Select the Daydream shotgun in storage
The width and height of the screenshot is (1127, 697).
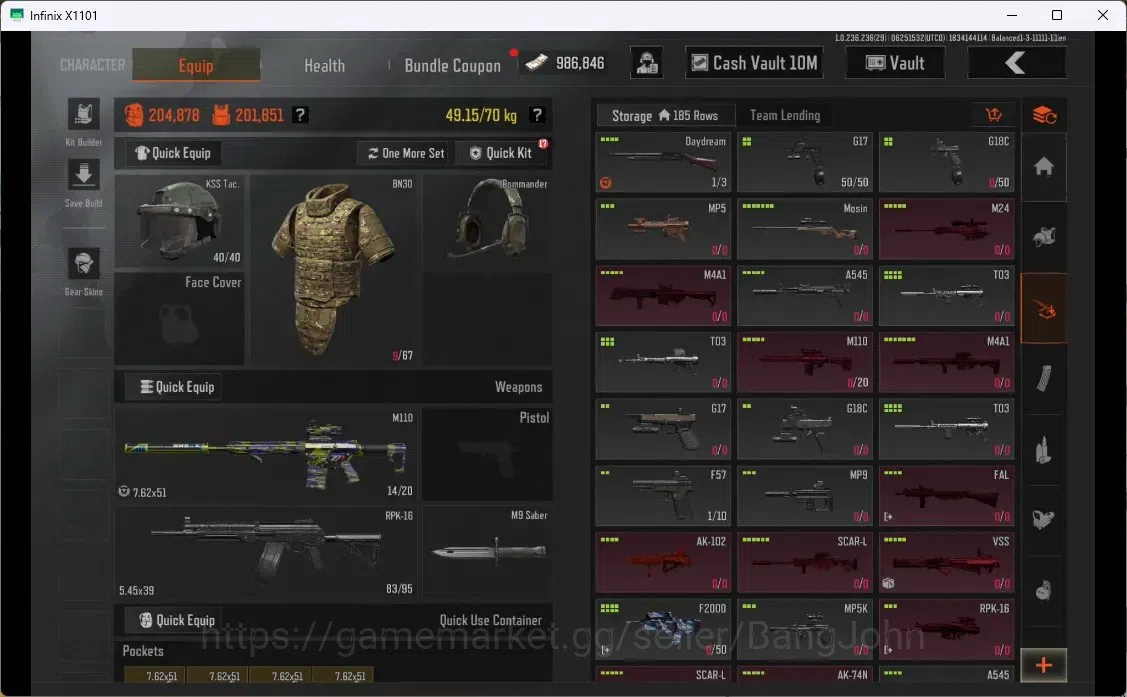pyautogui.click(x=663, y=162)
